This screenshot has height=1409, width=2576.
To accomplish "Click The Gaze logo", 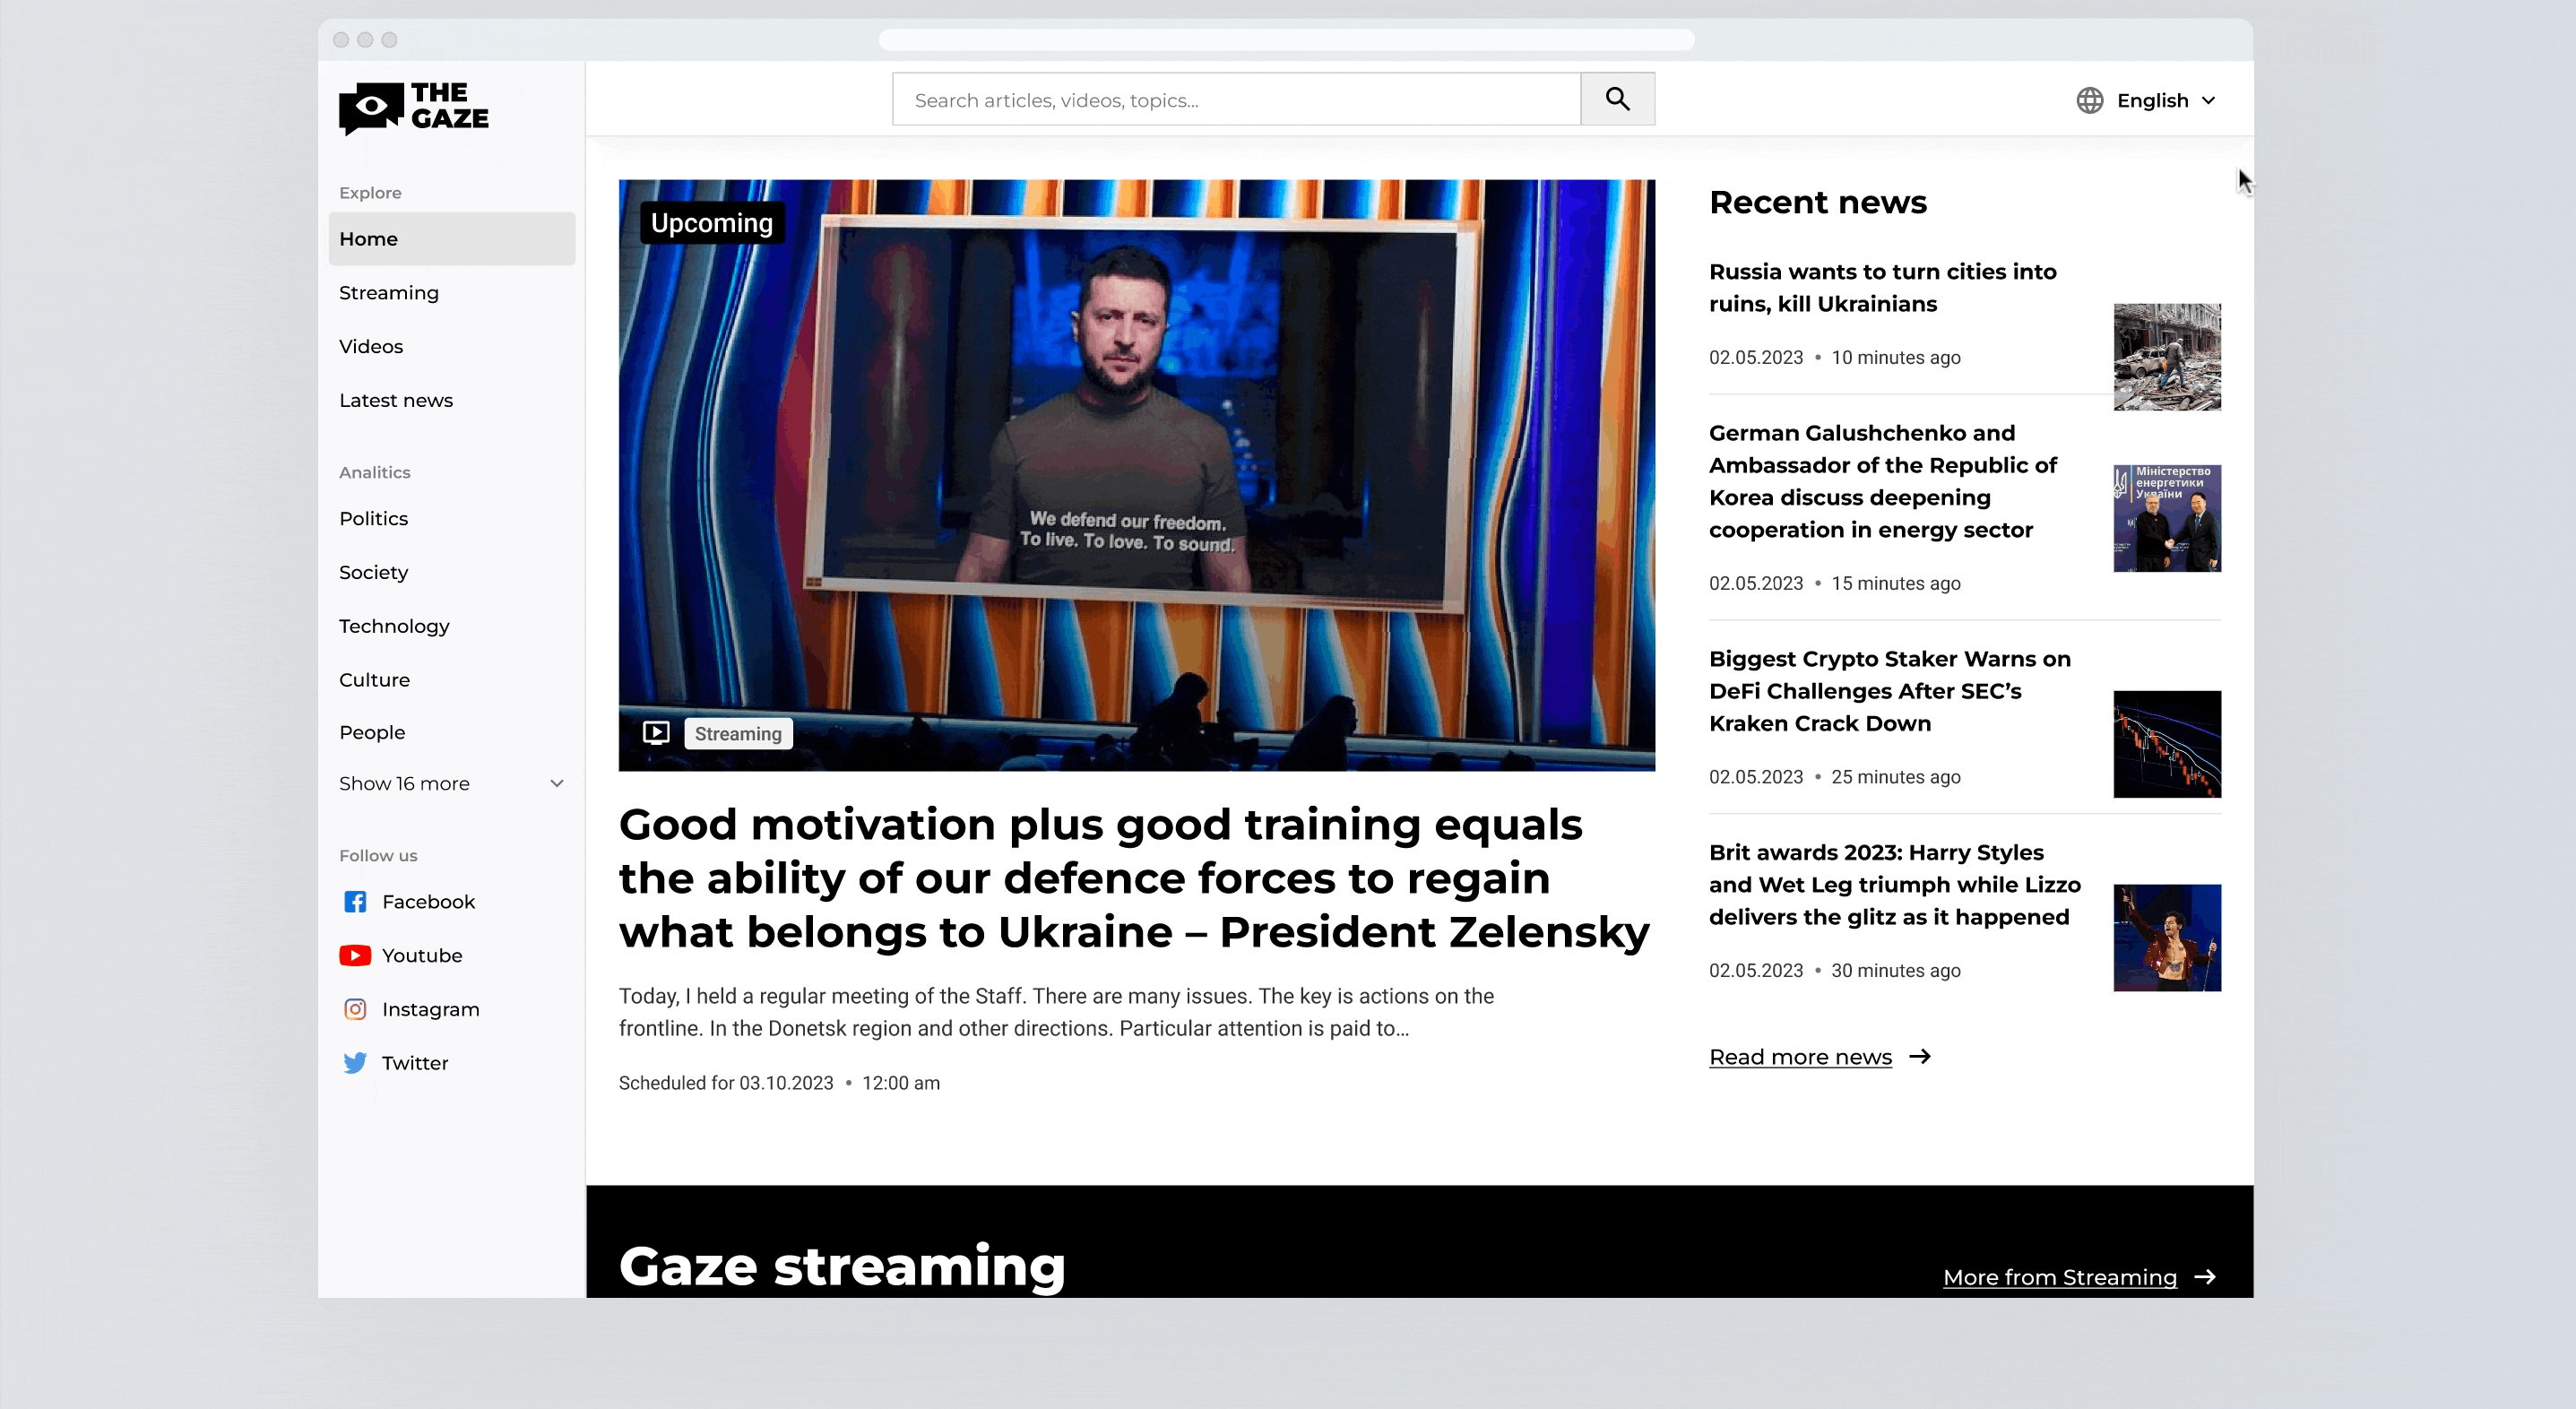I will [x=413, y=106].
